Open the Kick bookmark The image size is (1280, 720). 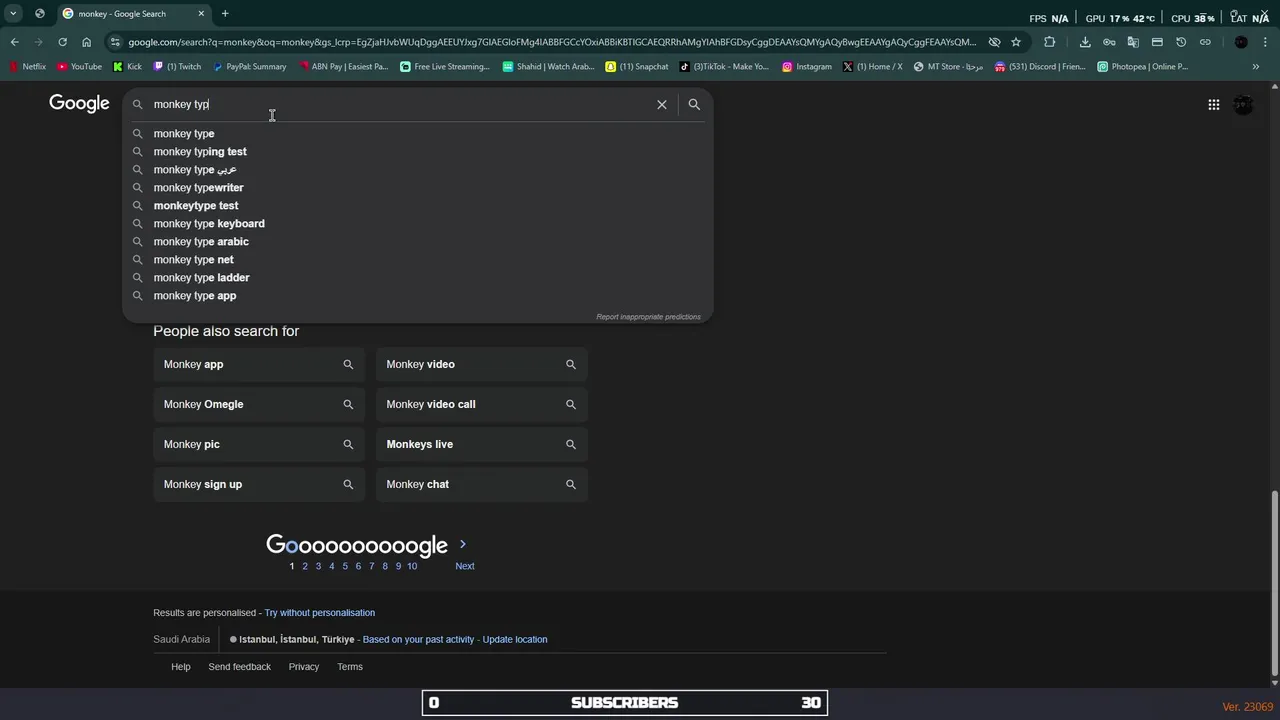point(128,67)
